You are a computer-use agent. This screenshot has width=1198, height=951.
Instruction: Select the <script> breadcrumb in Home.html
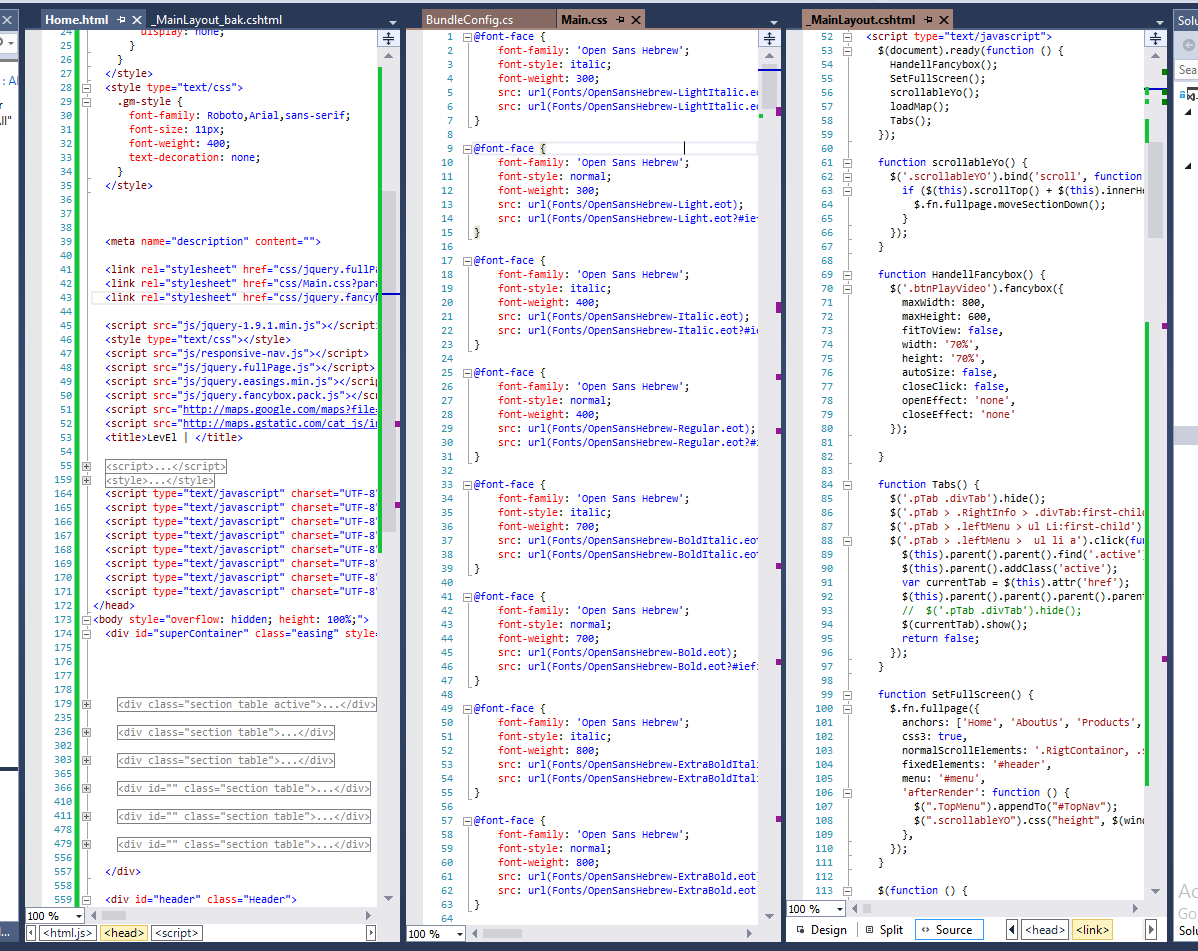click(177, 933)
